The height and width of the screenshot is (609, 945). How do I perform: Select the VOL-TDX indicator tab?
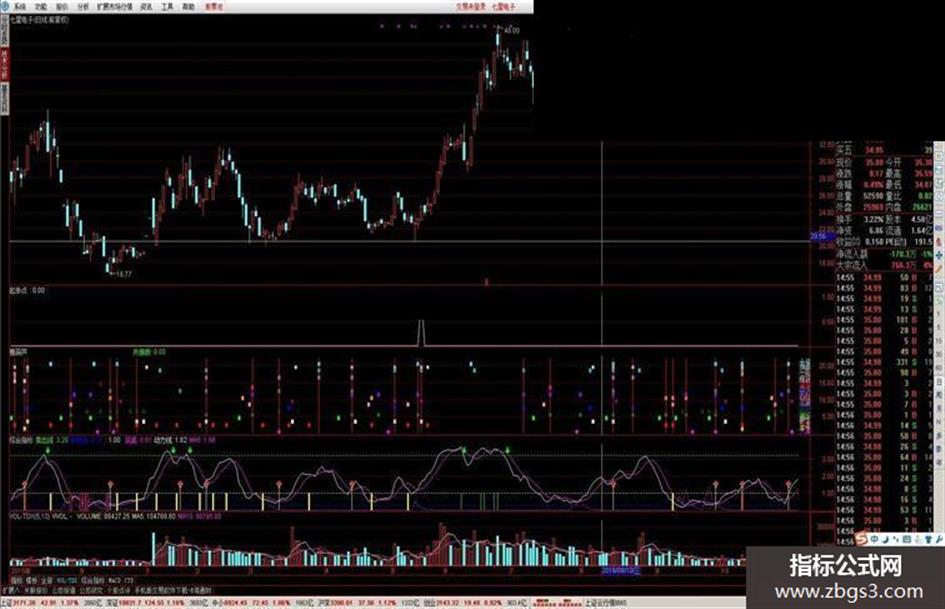point(66,581)
